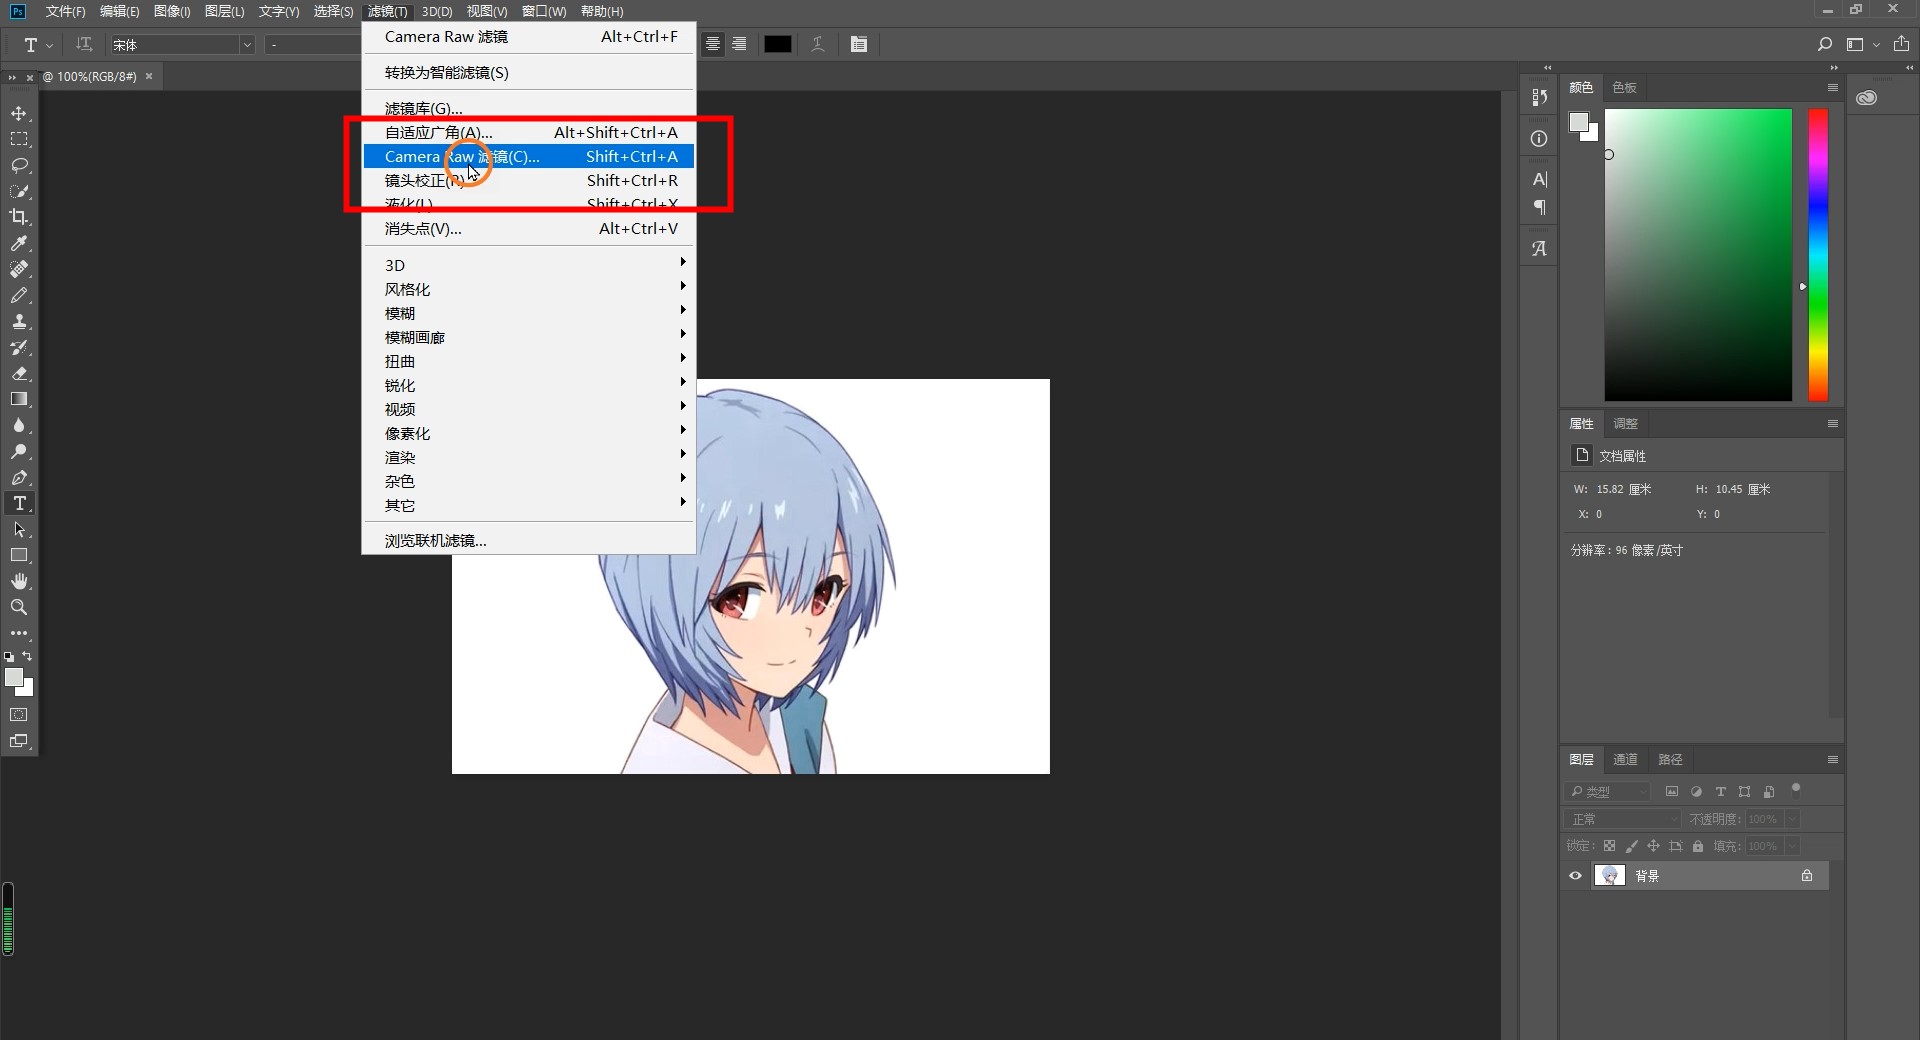Select the Crop tool
1920x1040 pixels.
(19, 217)
